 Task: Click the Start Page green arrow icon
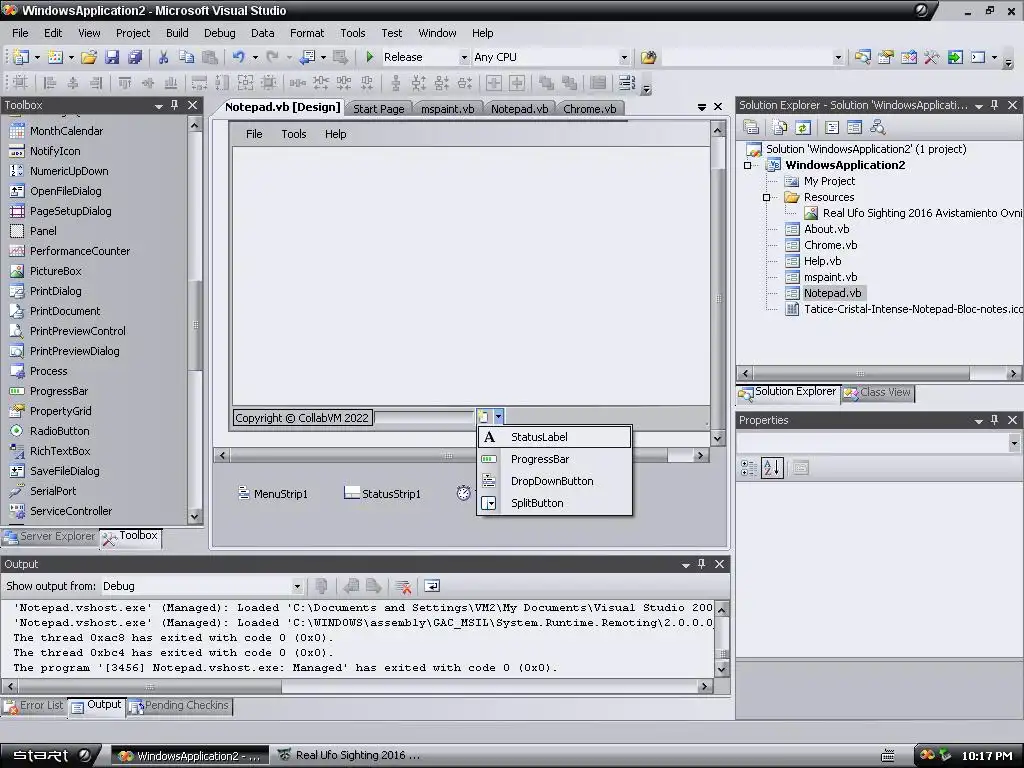955,57
